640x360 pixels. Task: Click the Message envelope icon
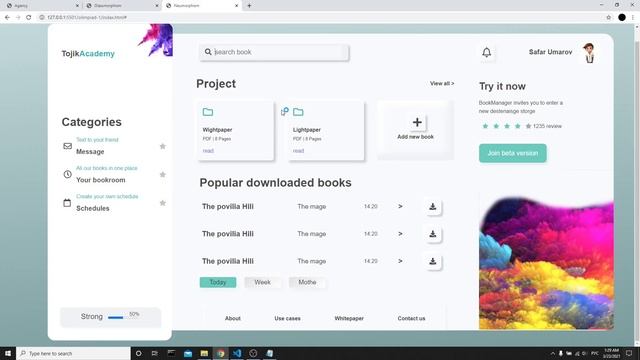click(x=68, y=146)
